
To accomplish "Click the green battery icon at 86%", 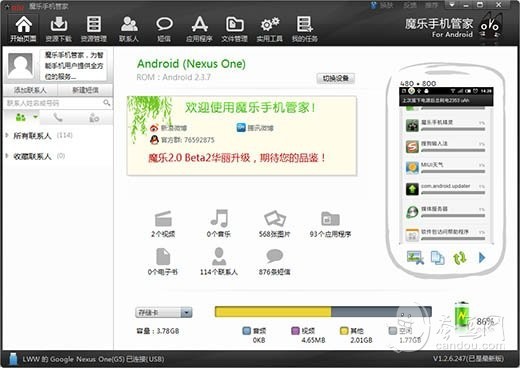I will (x=462, y=315).
